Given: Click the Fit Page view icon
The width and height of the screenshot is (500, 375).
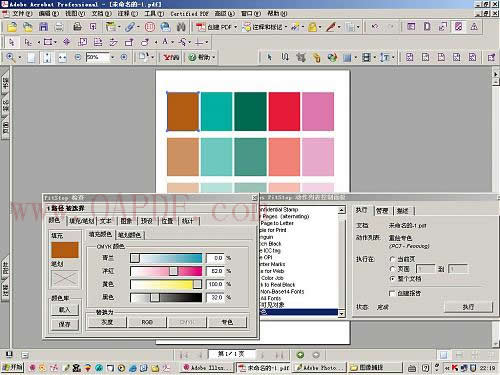Looking at the screenshot, I should coord(47,58).
